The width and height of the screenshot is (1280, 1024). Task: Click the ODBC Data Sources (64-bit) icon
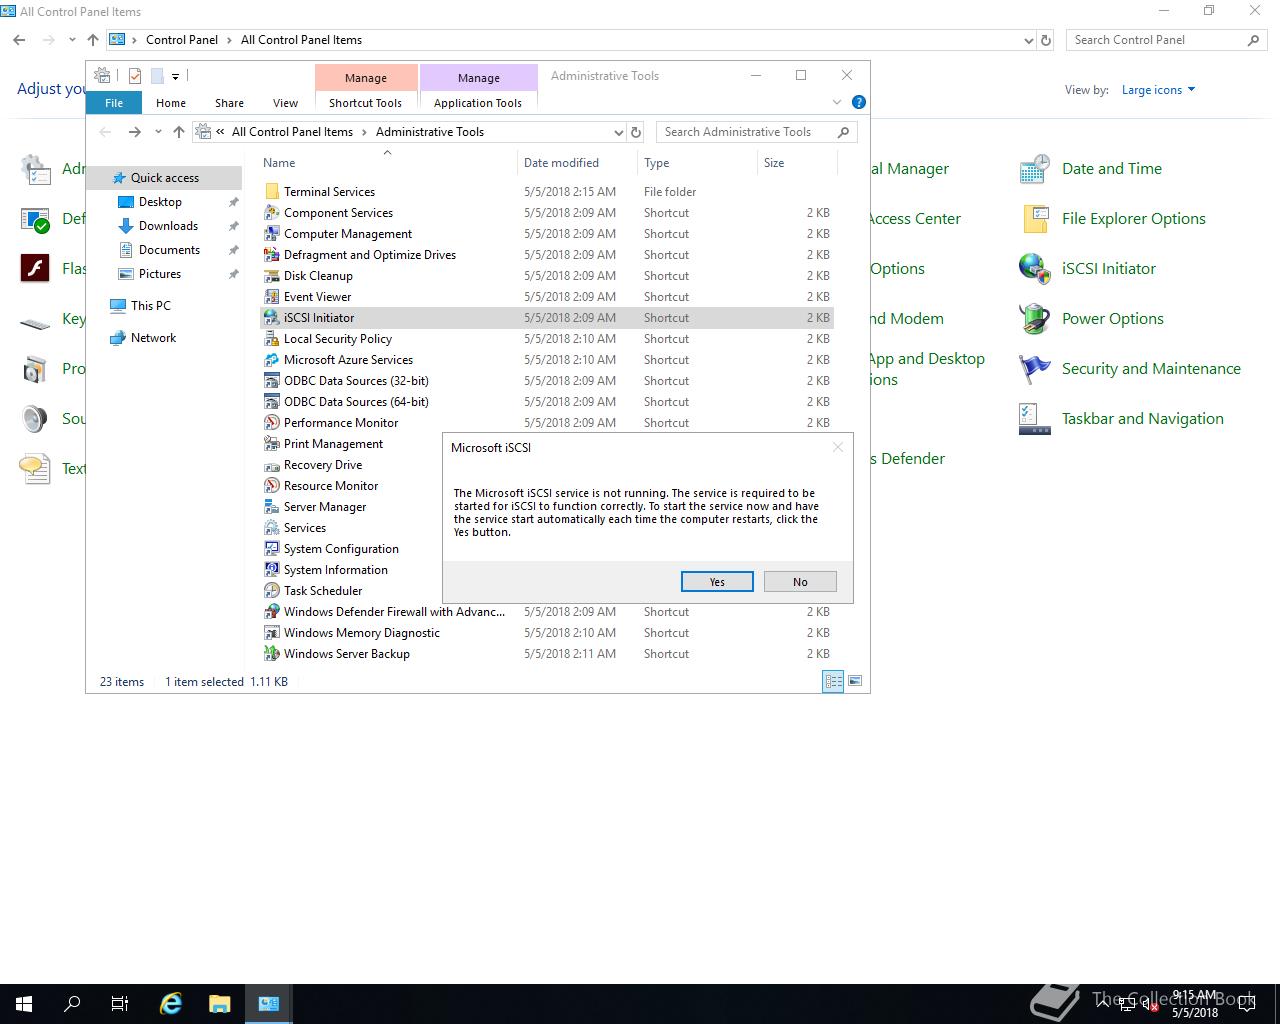pos(271,402)
